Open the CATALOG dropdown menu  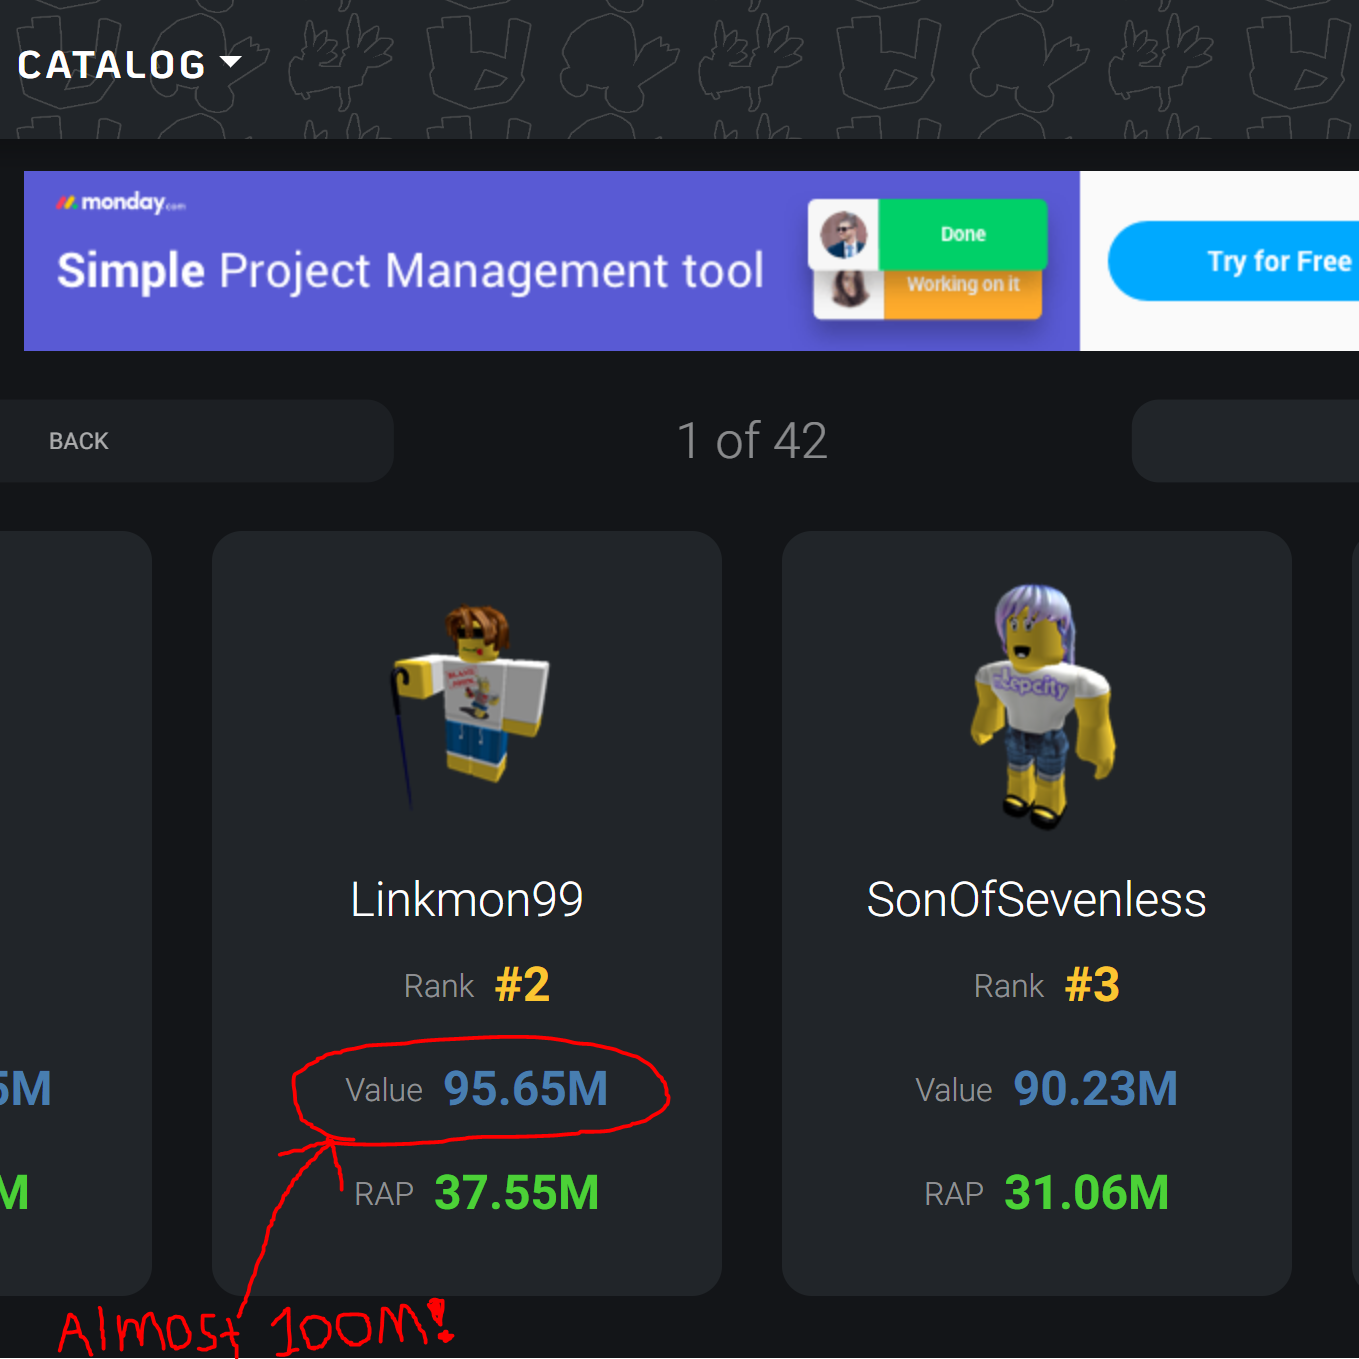(130, 65)
